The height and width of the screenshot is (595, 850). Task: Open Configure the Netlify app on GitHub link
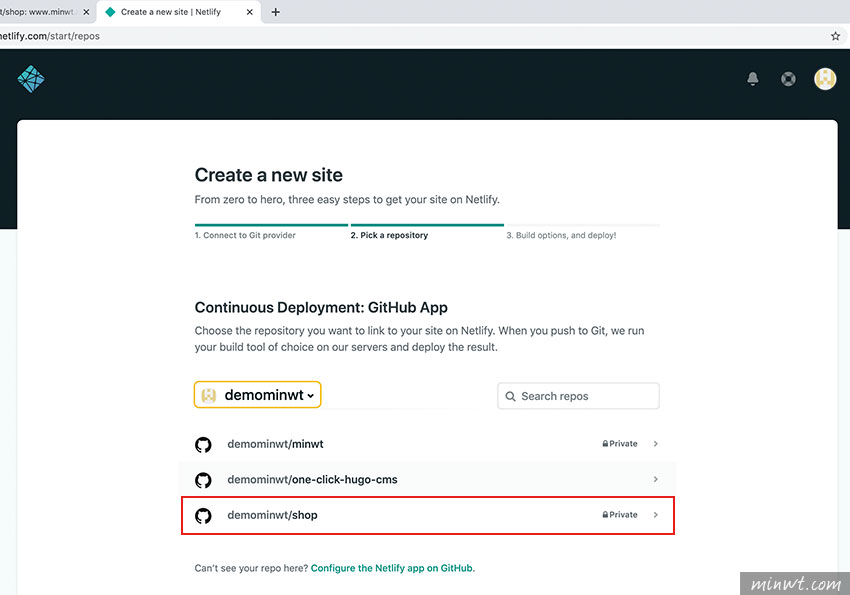tap(391, 568)
